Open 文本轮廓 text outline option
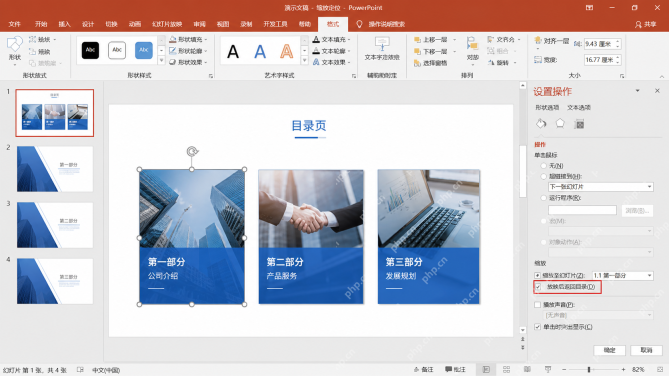This screenshot has width=669, height=376. point(331,51)
